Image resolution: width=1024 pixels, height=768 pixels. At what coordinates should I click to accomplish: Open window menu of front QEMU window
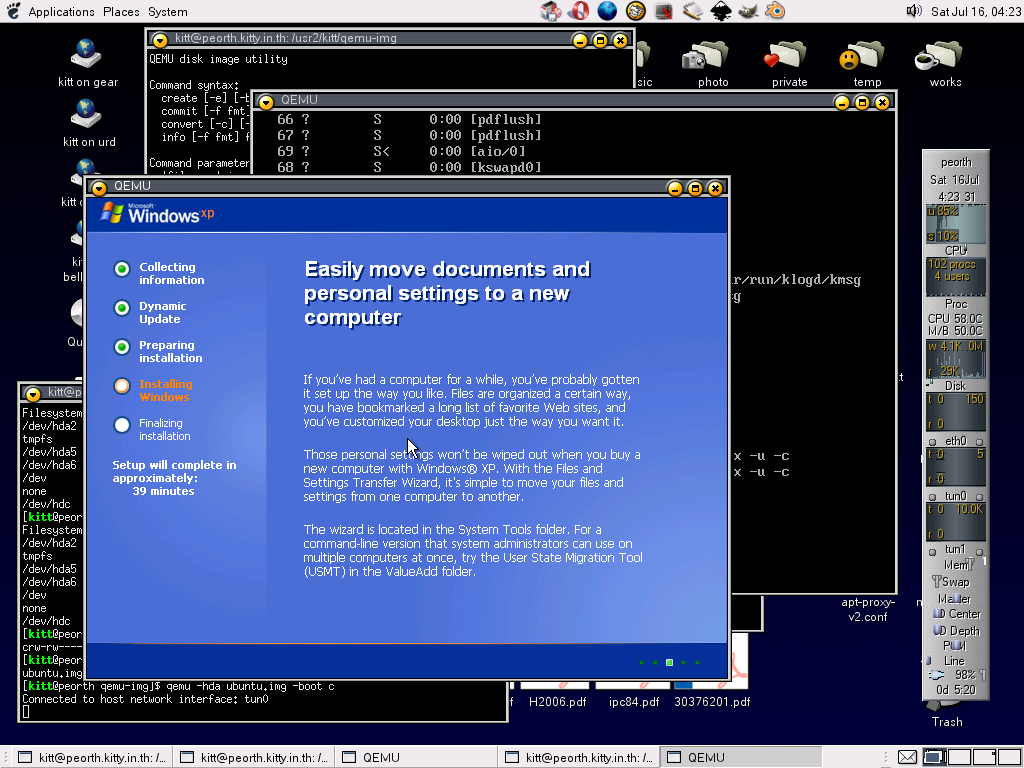pos(99,188)
